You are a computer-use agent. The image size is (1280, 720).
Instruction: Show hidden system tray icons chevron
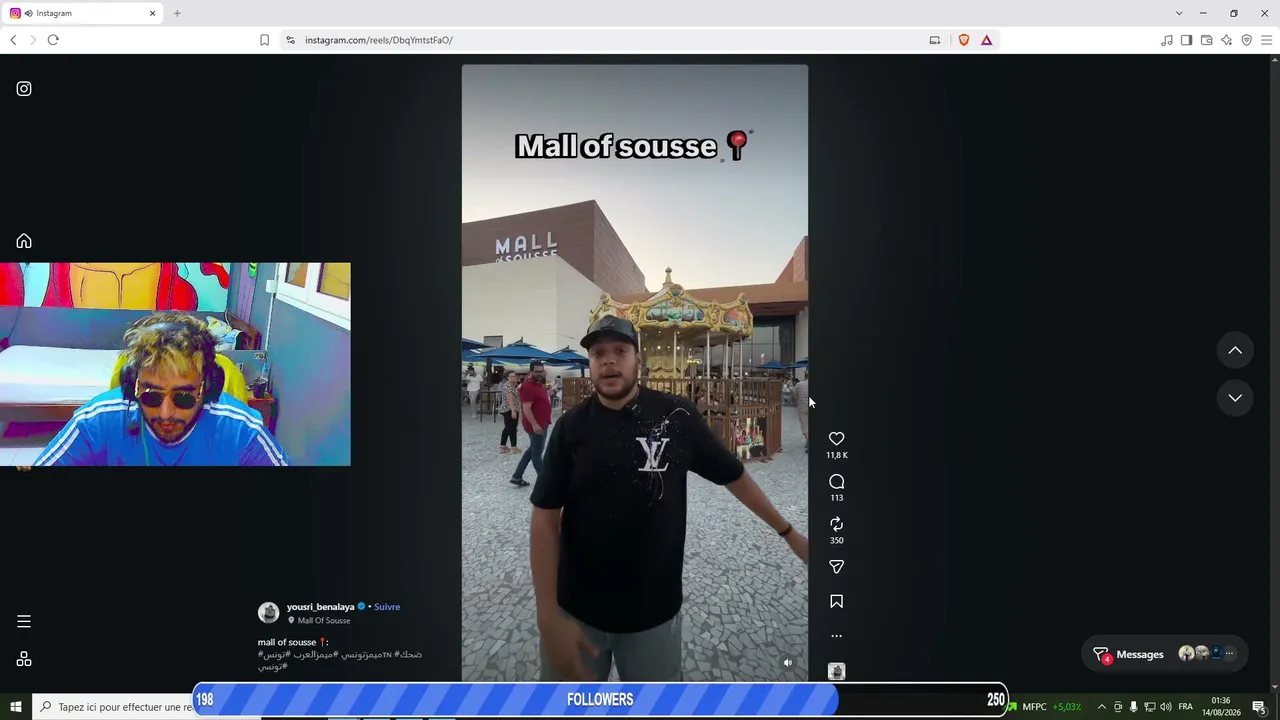click(x=1101, y=707)
